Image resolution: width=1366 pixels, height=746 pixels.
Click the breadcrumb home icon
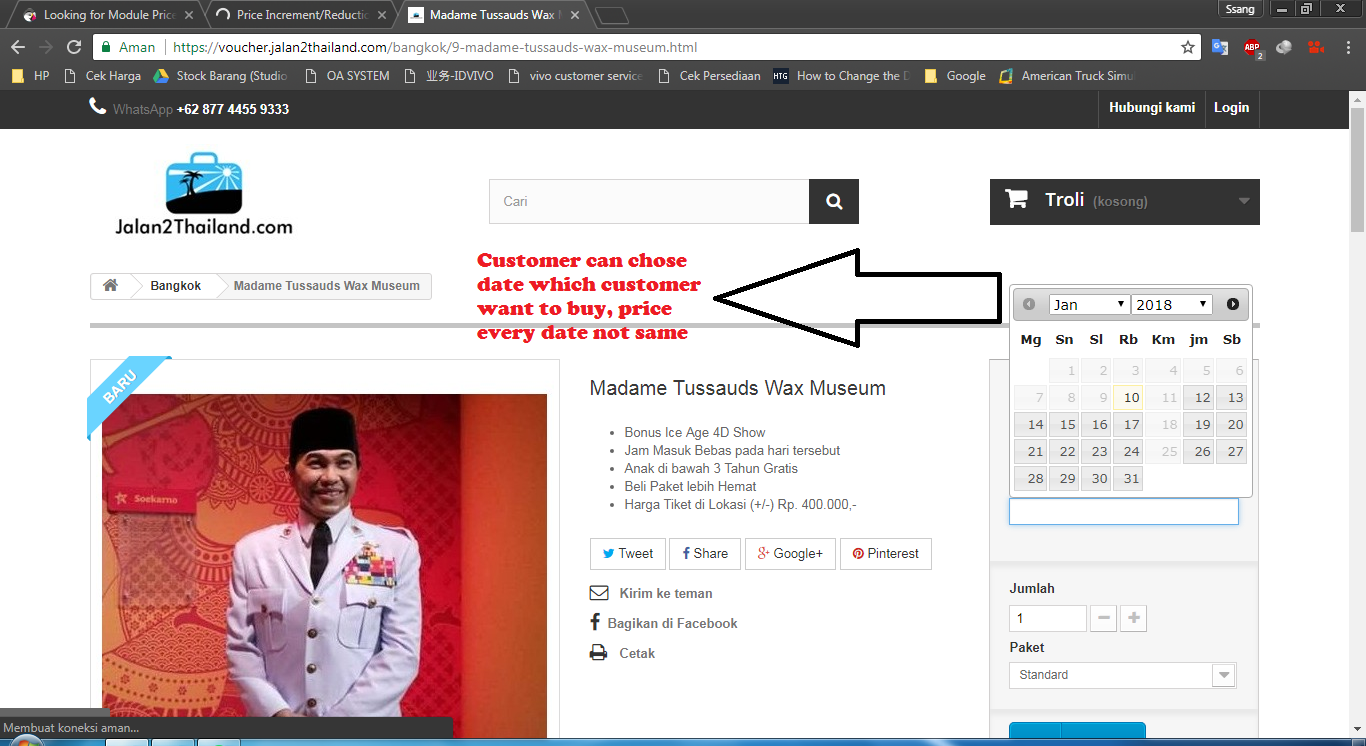(110, 286)
